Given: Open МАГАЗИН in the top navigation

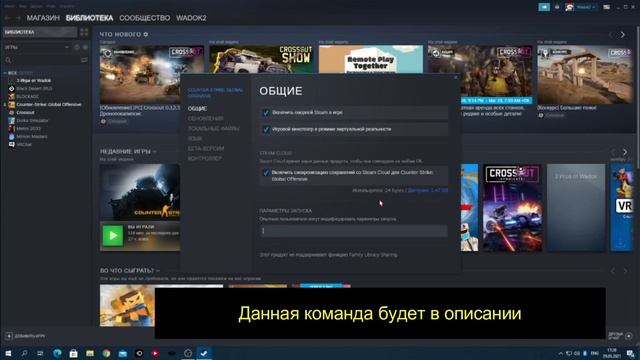Looking at the screenshot, I should pyautogui.click(x=43, y=18).
